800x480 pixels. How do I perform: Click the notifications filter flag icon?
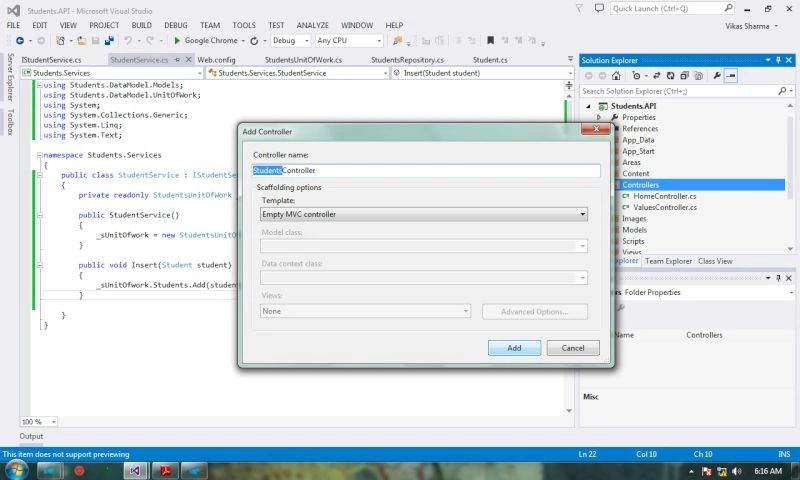point(579,8)
